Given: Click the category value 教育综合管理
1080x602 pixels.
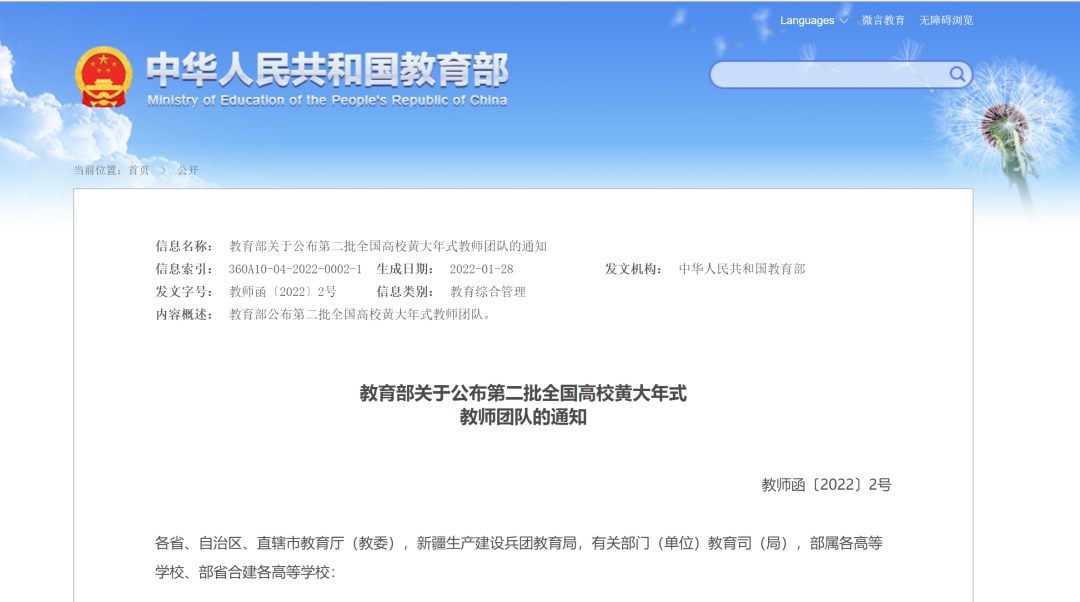Looking at the screenshot, I should 488,292.
